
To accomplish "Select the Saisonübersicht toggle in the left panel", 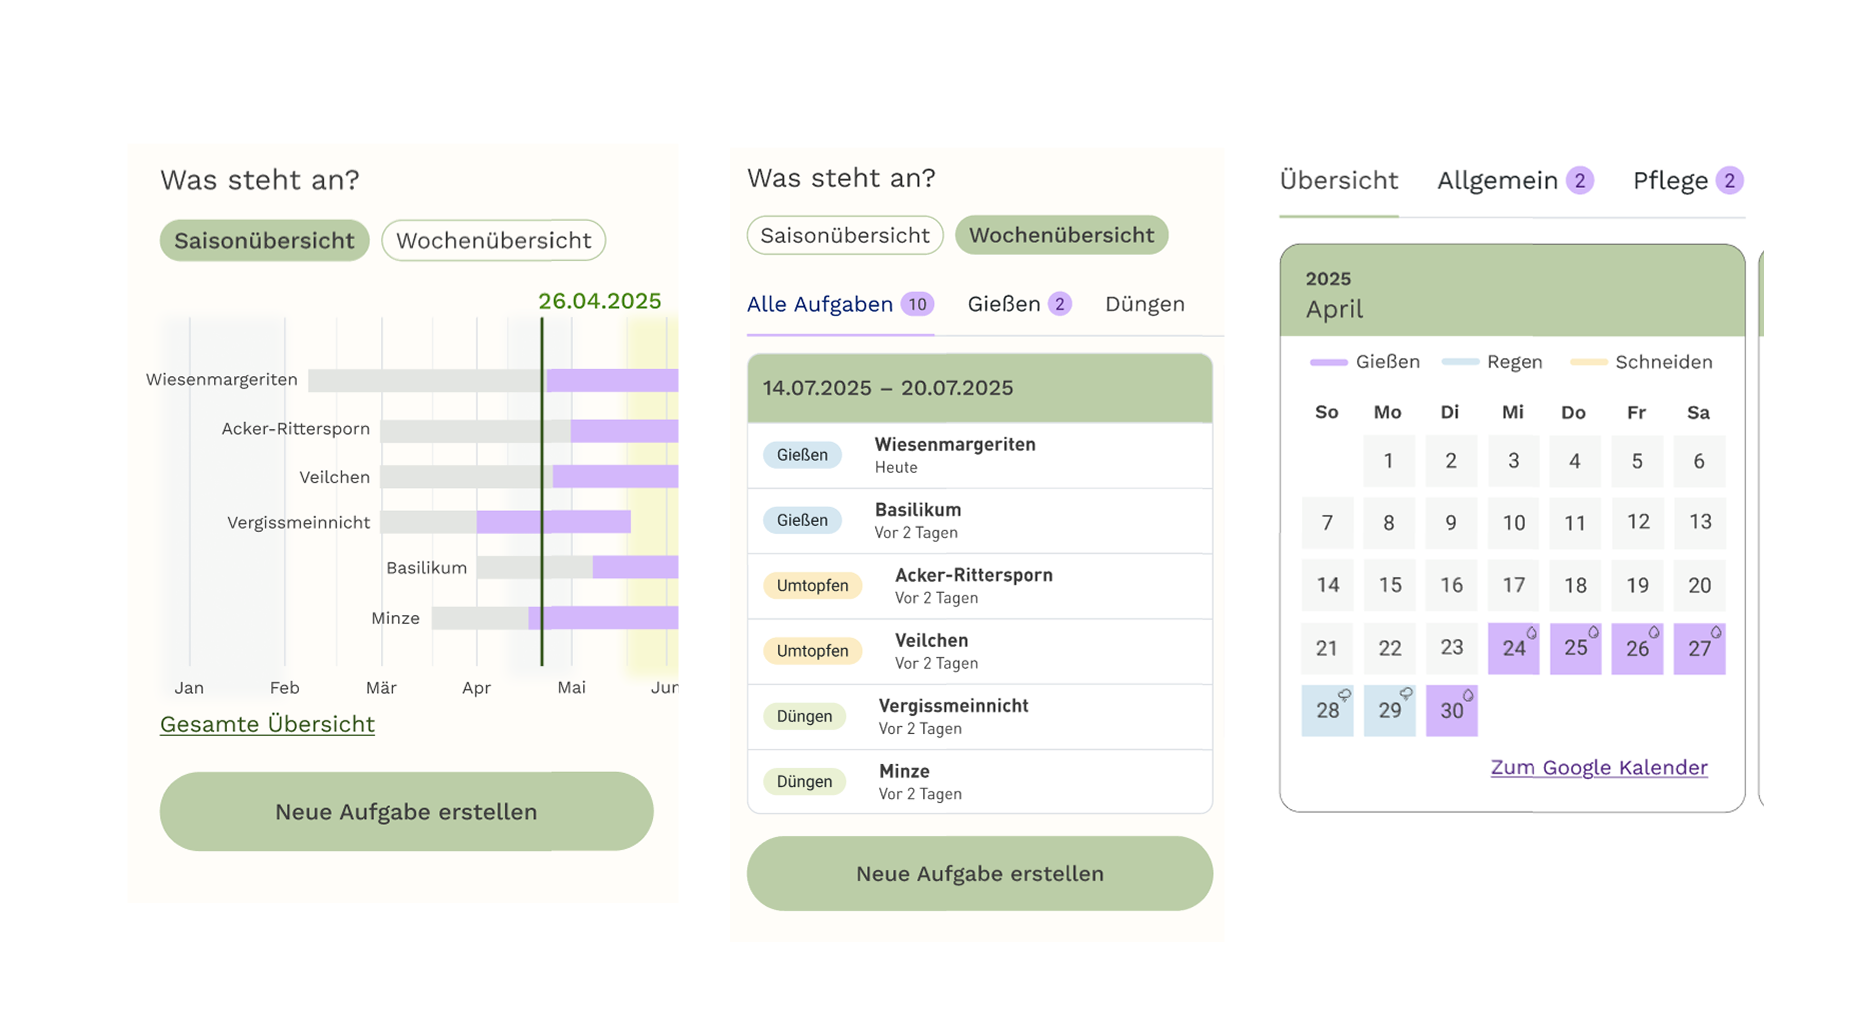I will [264, 241].
